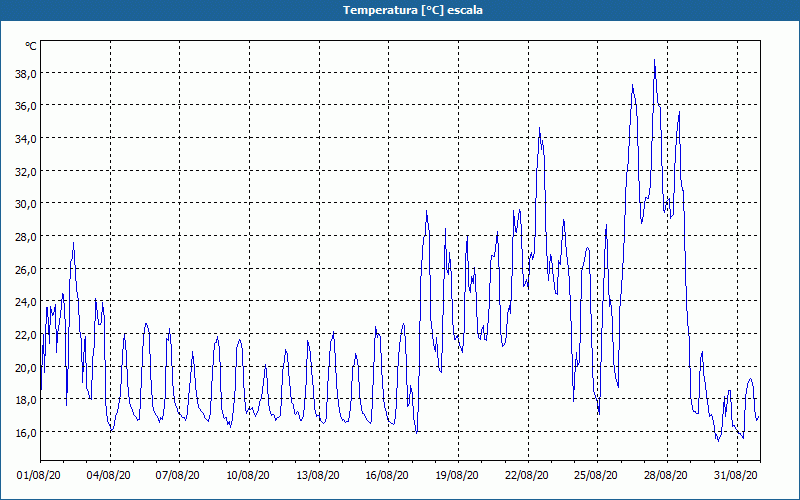The width and height of the screenshot is (800, 500).
Task: Click the 31/08/20 date label
Action: click(x=735, y=476)
